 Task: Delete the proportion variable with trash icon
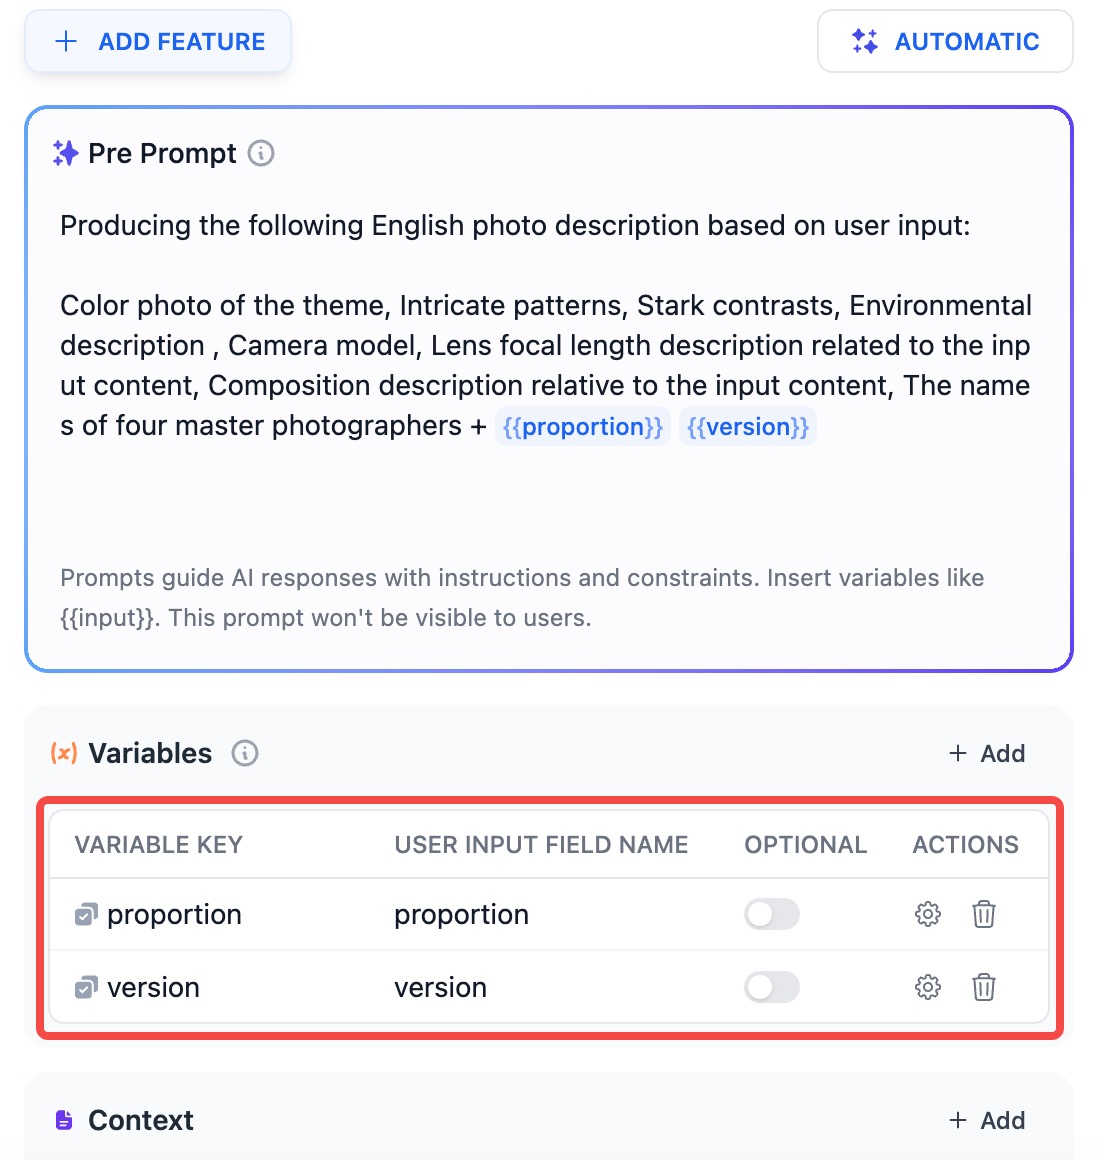984,914
